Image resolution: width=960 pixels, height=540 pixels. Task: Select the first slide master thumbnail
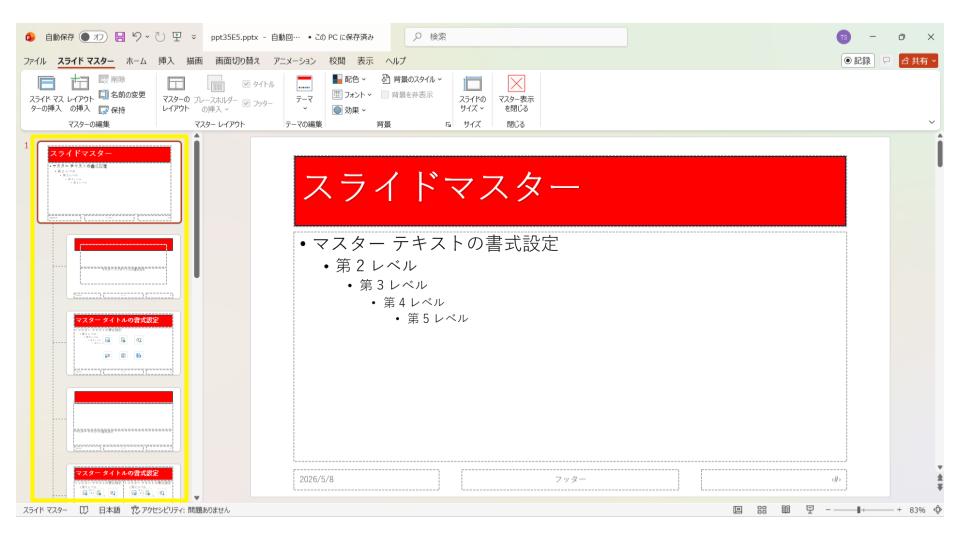(109, 182)
